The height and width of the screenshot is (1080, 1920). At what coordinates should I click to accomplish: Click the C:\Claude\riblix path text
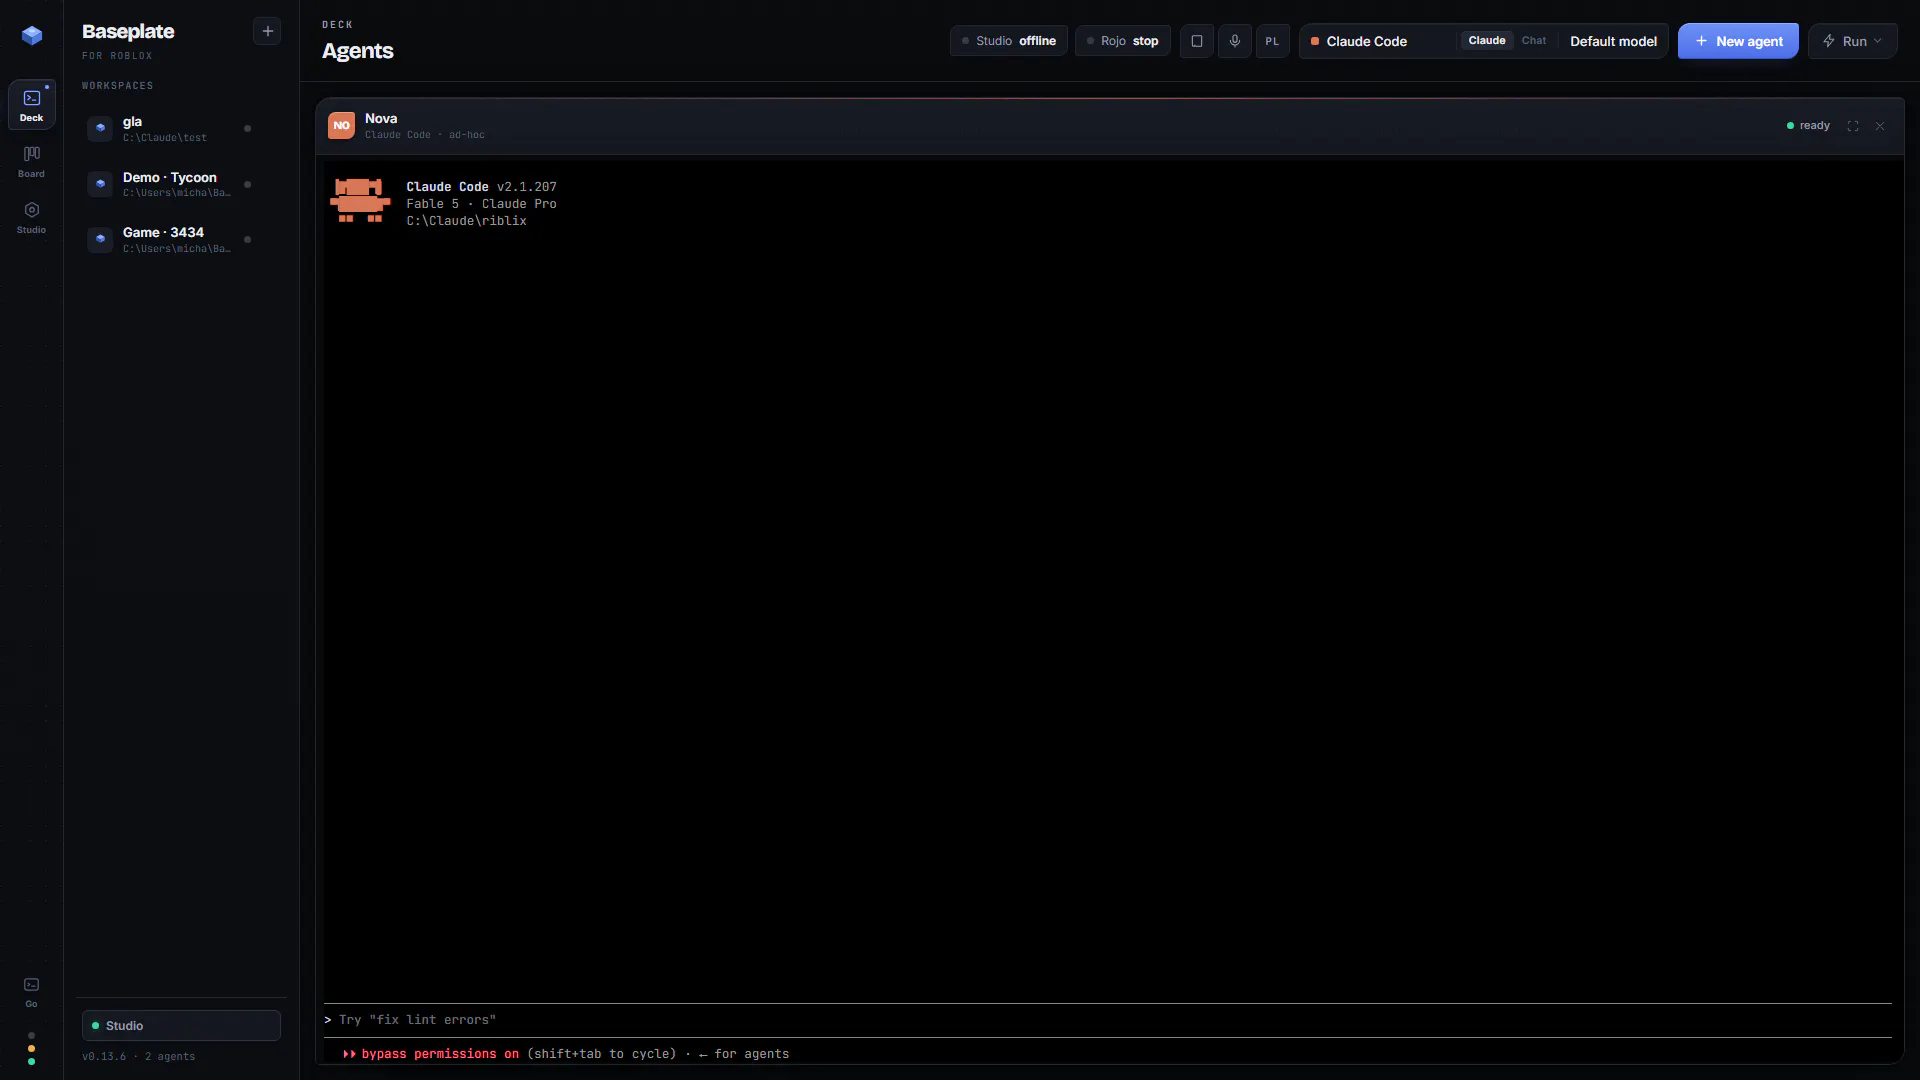click(466, 221)
